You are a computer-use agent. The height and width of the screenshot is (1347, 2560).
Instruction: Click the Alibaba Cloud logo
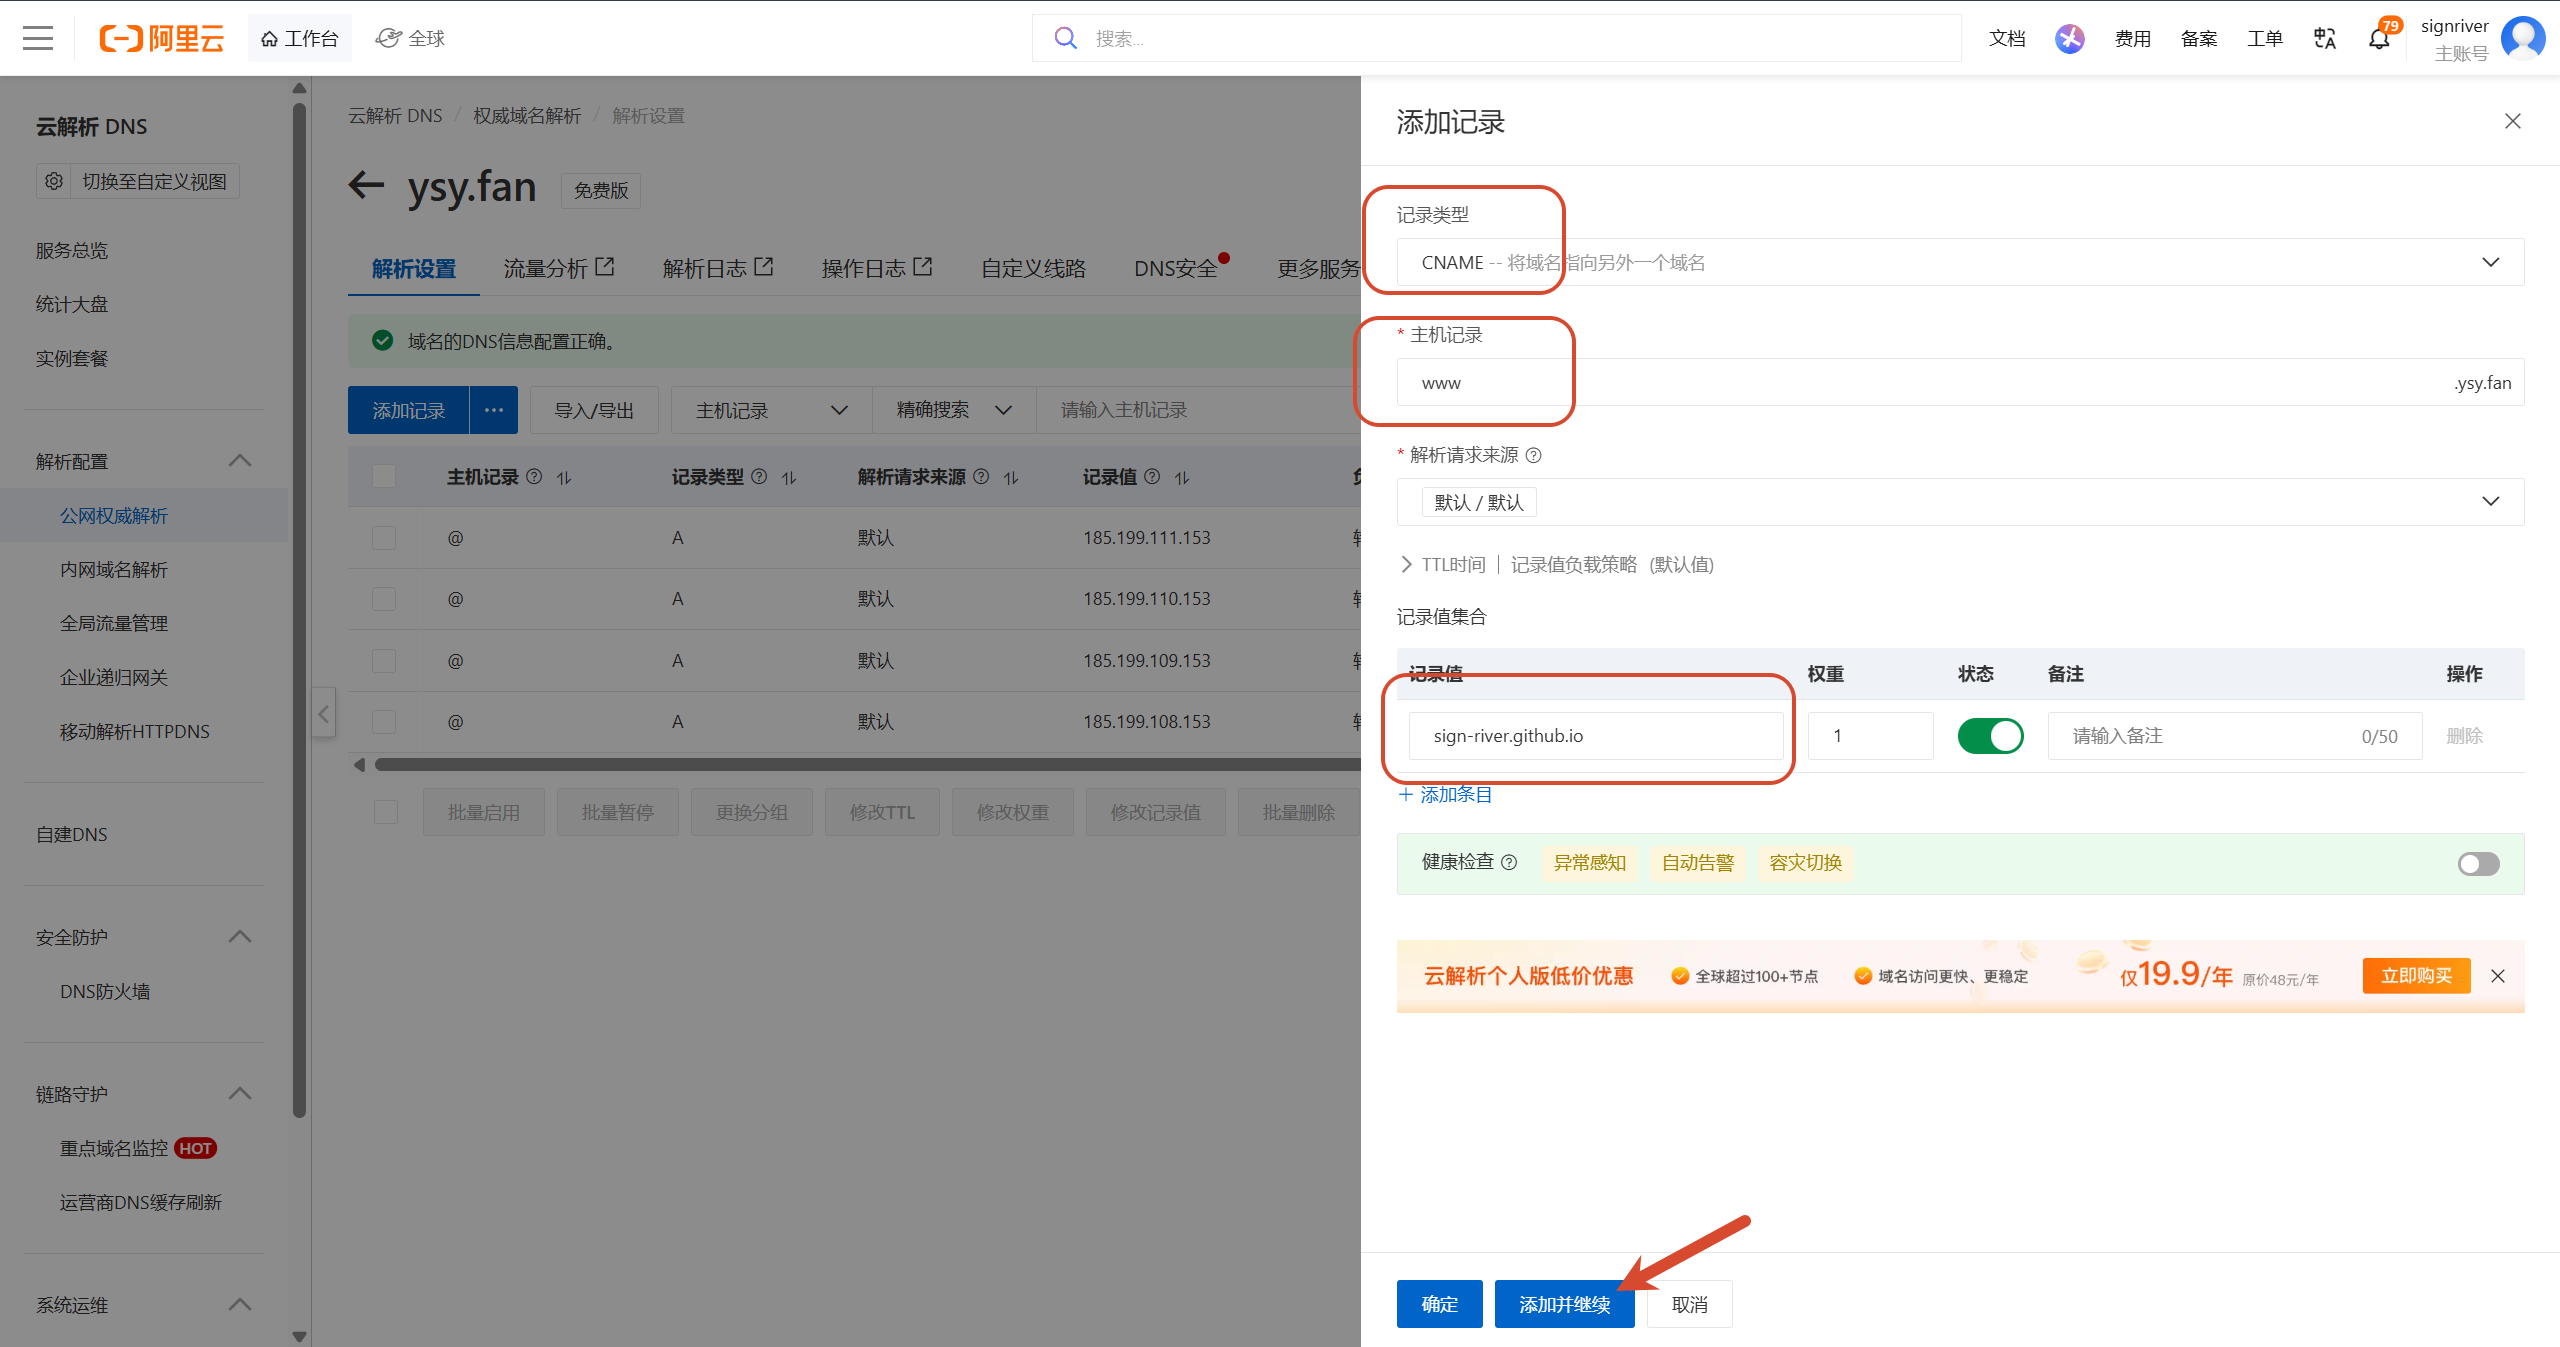tap(162, 39)
